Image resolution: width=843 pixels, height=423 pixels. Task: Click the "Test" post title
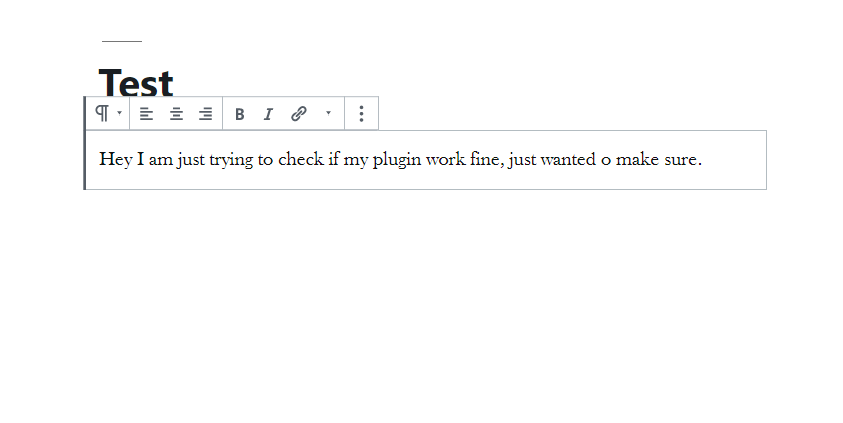(136, 82)
